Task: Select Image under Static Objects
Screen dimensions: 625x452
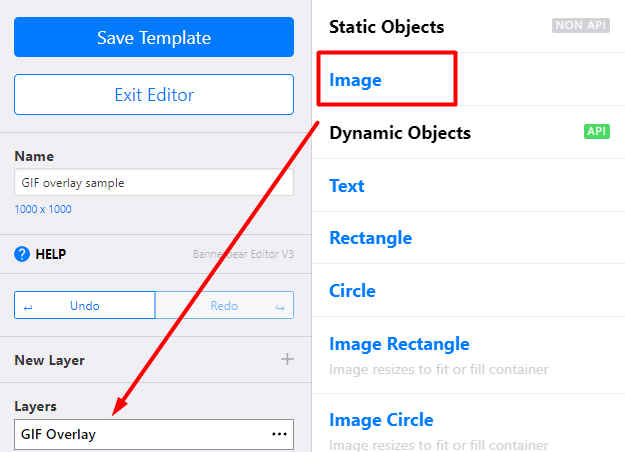Action: (356, 78)
